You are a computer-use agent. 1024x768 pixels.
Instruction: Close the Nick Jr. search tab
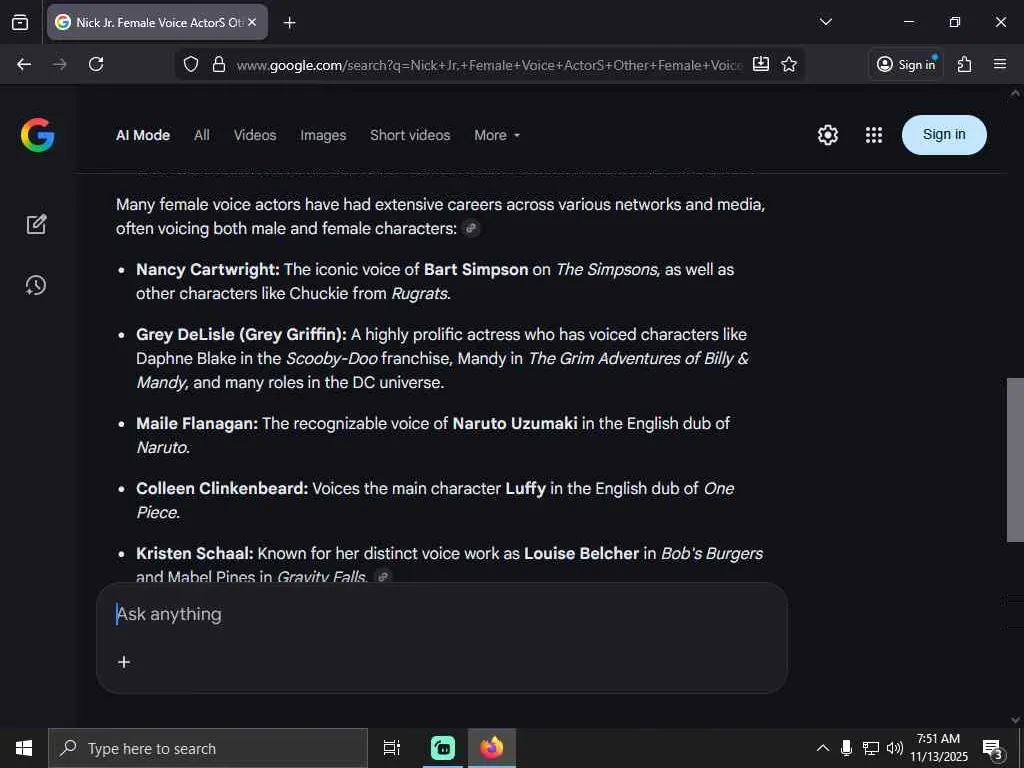pyautogui.click(x=252, y=22)
